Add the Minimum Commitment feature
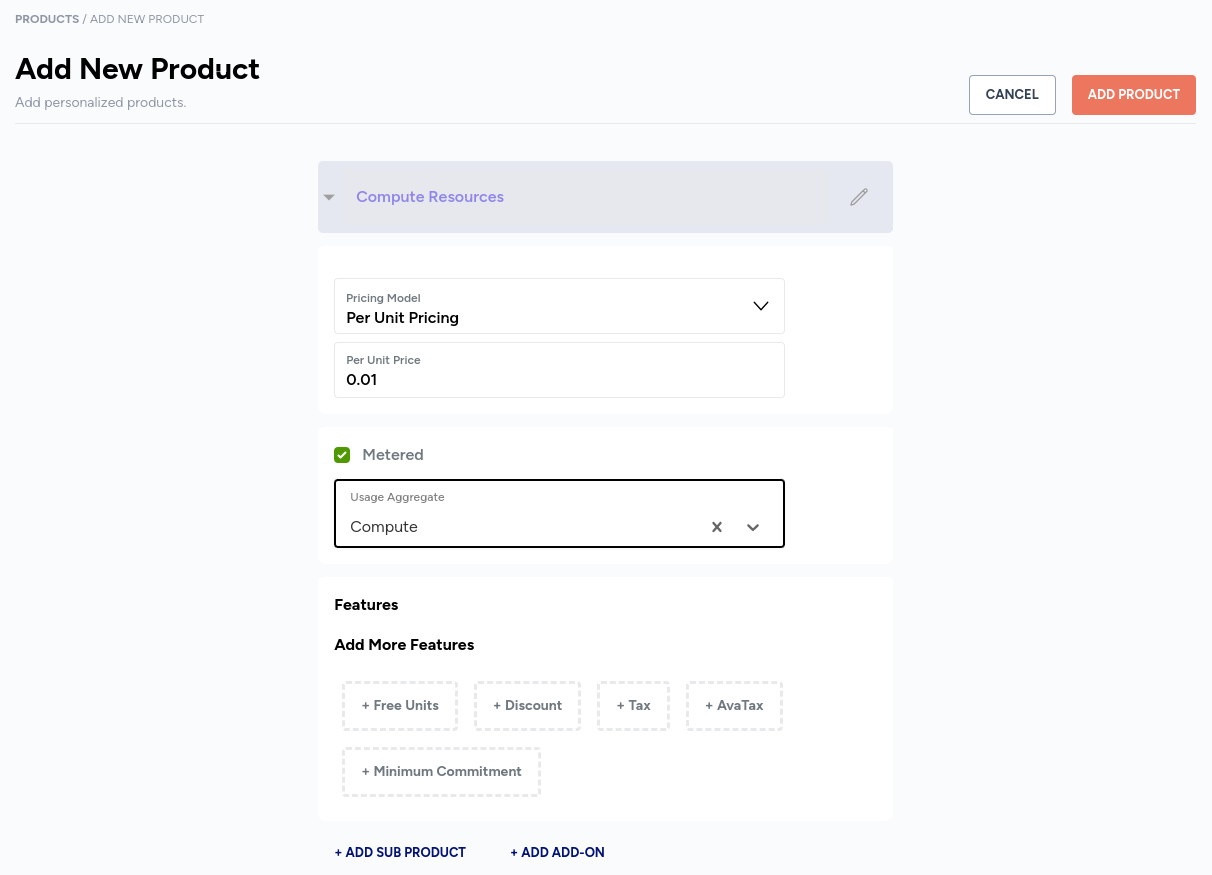Screen dimensions: 1212x875 [x=441, y=772]
